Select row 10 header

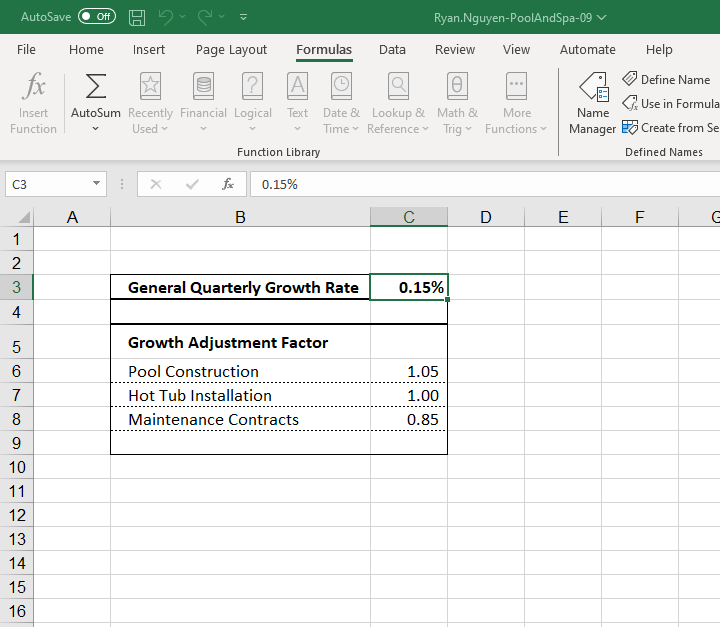(x=17, y=467)
